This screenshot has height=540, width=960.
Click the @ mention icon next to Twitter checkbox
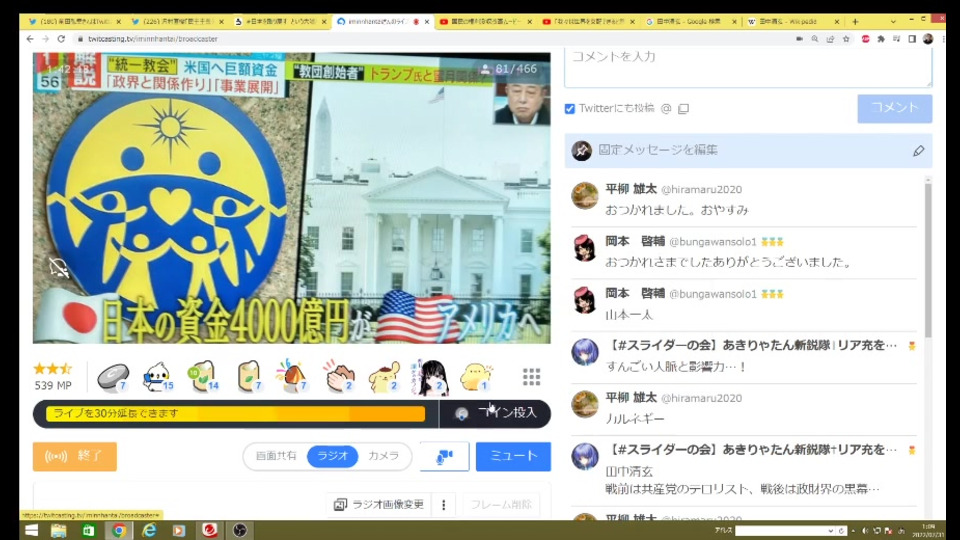(x=666, y=108)
